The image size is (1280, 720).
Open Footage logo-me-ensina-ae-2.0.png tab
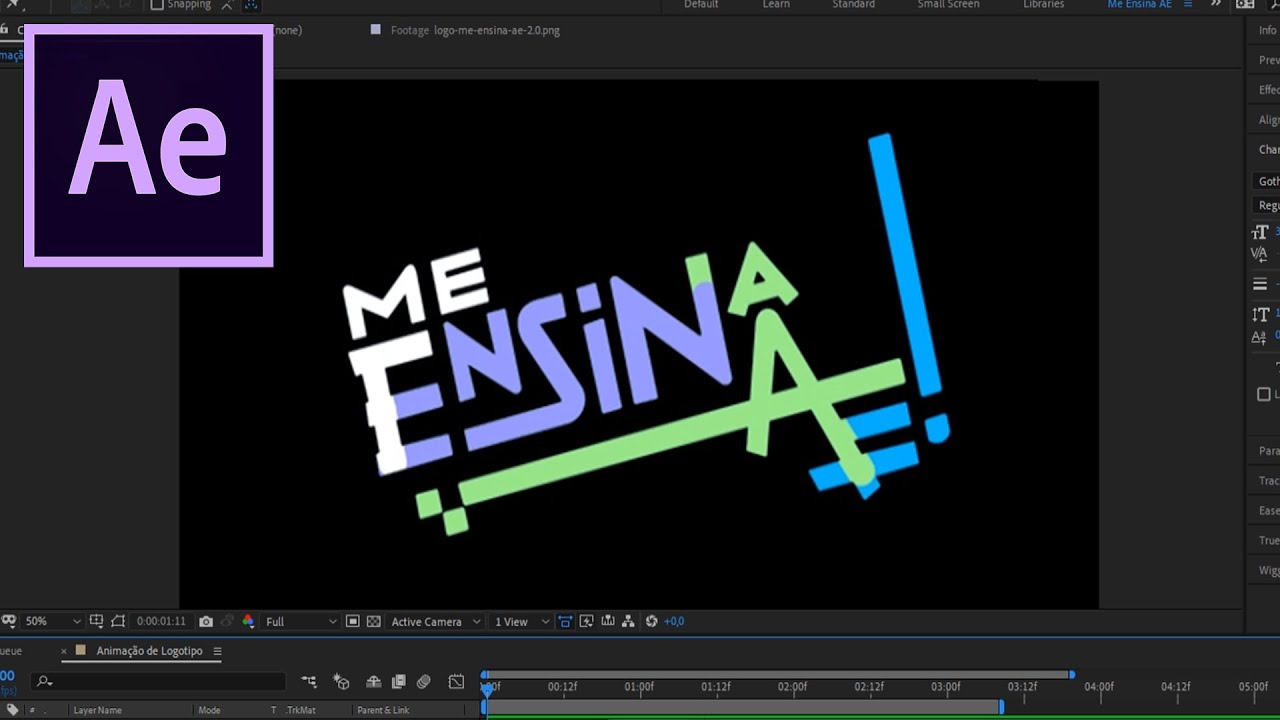(475, 30)
